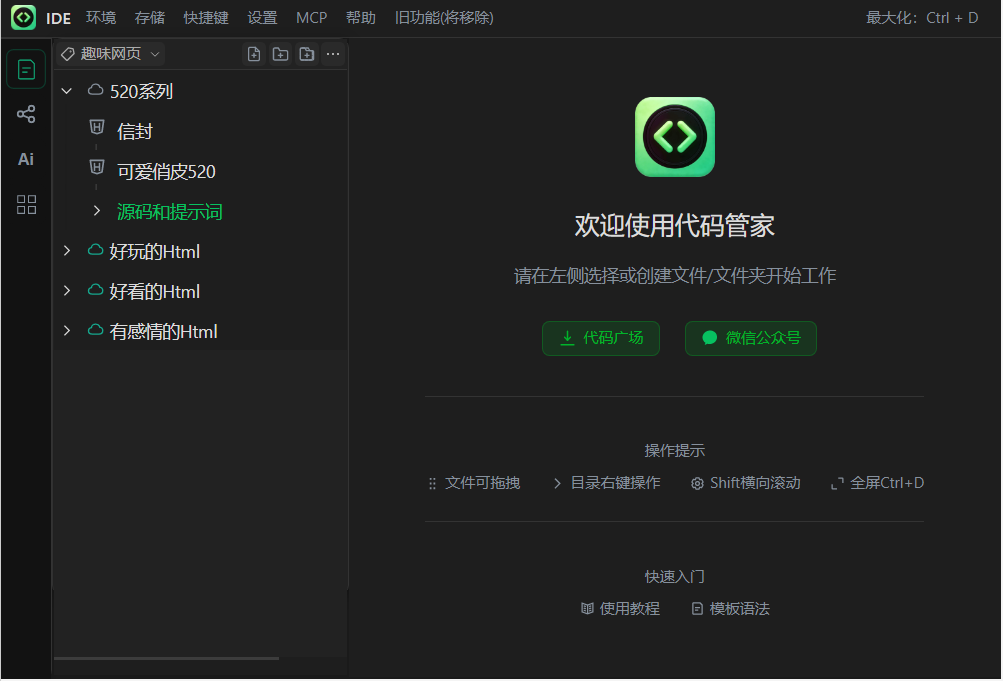This screenshot has height=681, width=1003.
Task: Open the 趣味网页 workspace dropdown
Action: point(111,54)
